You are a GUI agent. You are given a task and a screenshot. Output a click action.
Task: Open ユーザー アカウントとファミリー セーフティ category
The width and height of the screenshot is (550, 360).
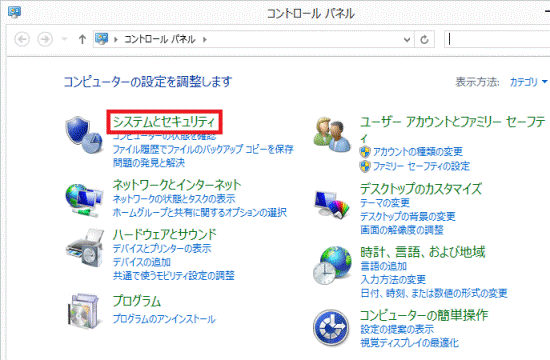(453, 129)
